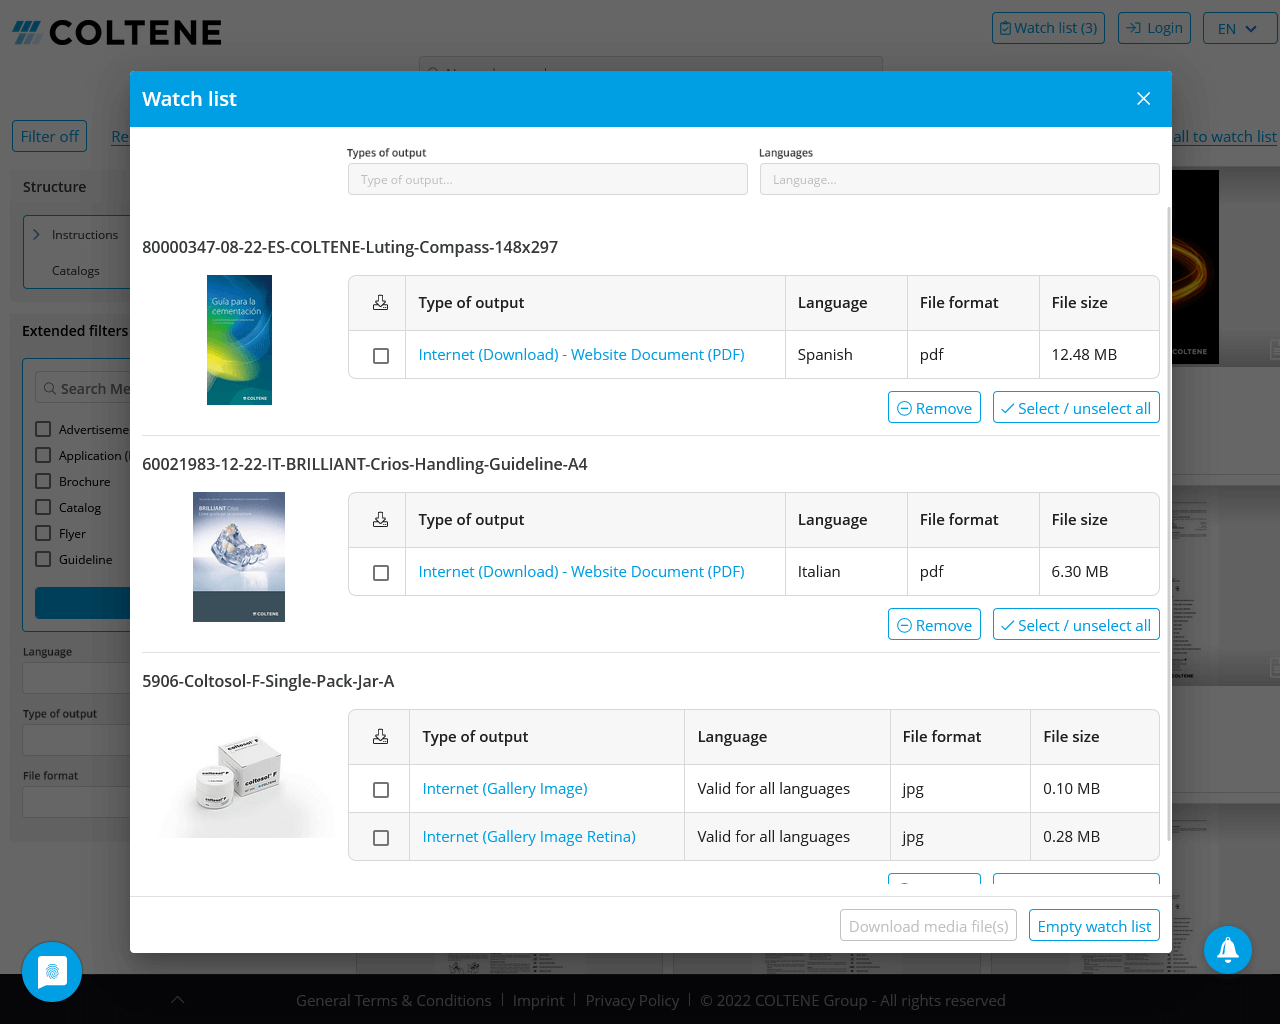
Task: Open the fingerprint privacy chat icon
Action: pyautogui.click(x=52, y=972)
